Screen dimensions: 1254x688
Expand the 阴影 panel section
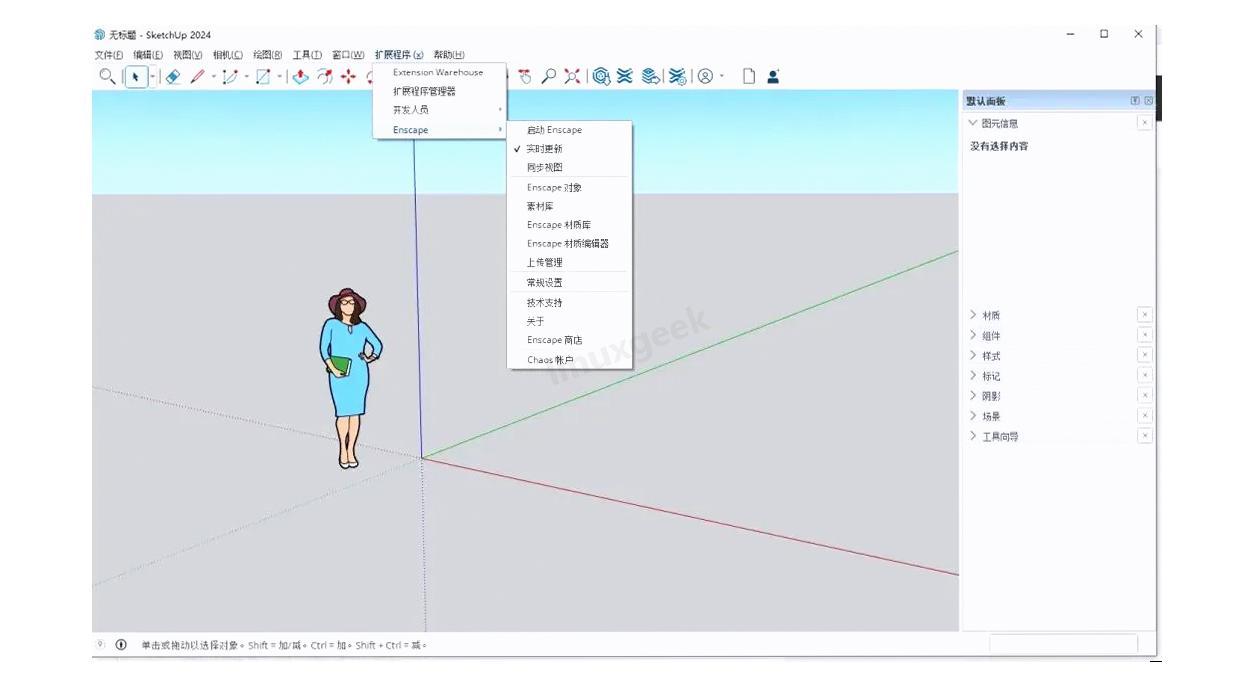(x=991, y=396)
